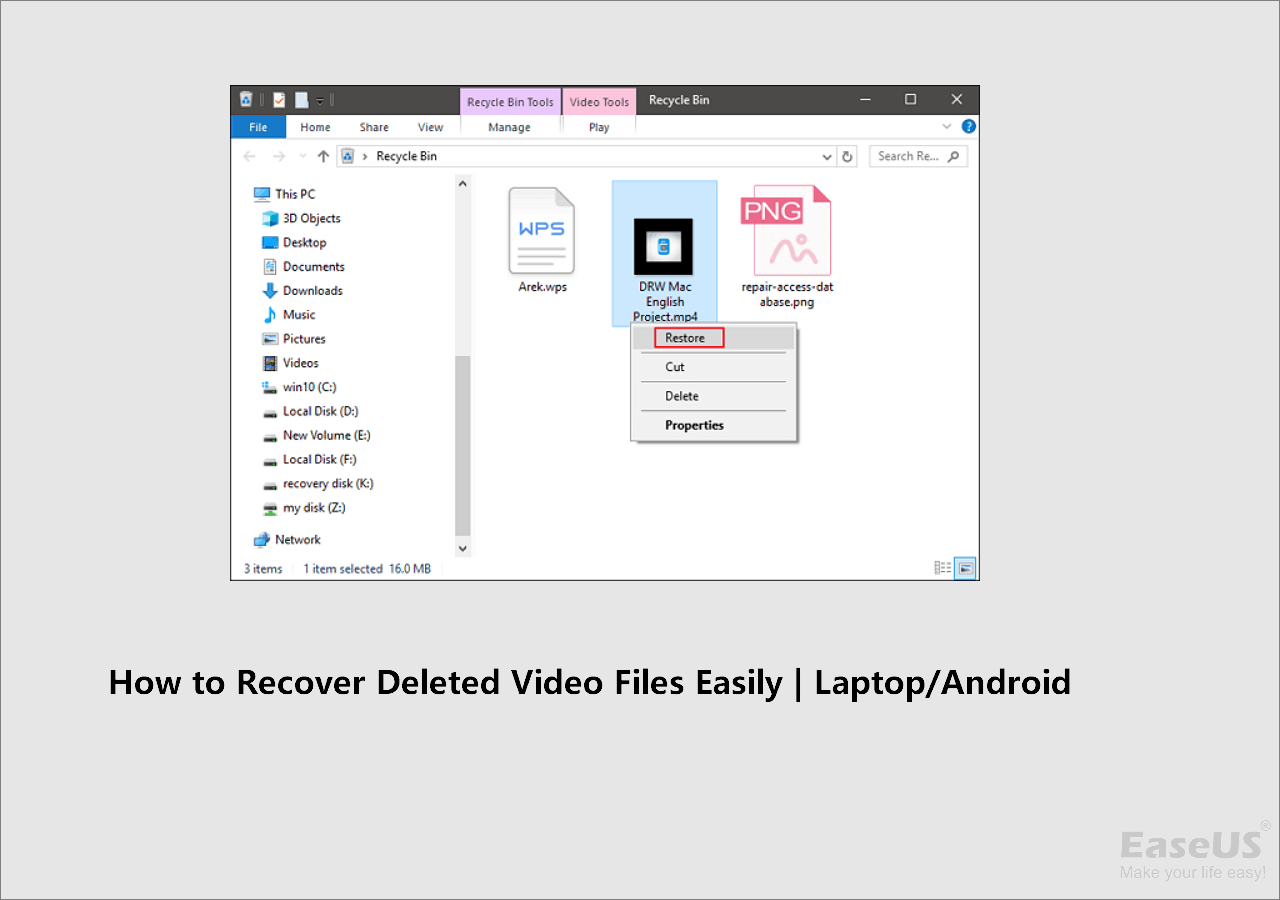Select the repair-access-database.png file icon
Viewport: 1280px width, 900px height.
[786, 230]
